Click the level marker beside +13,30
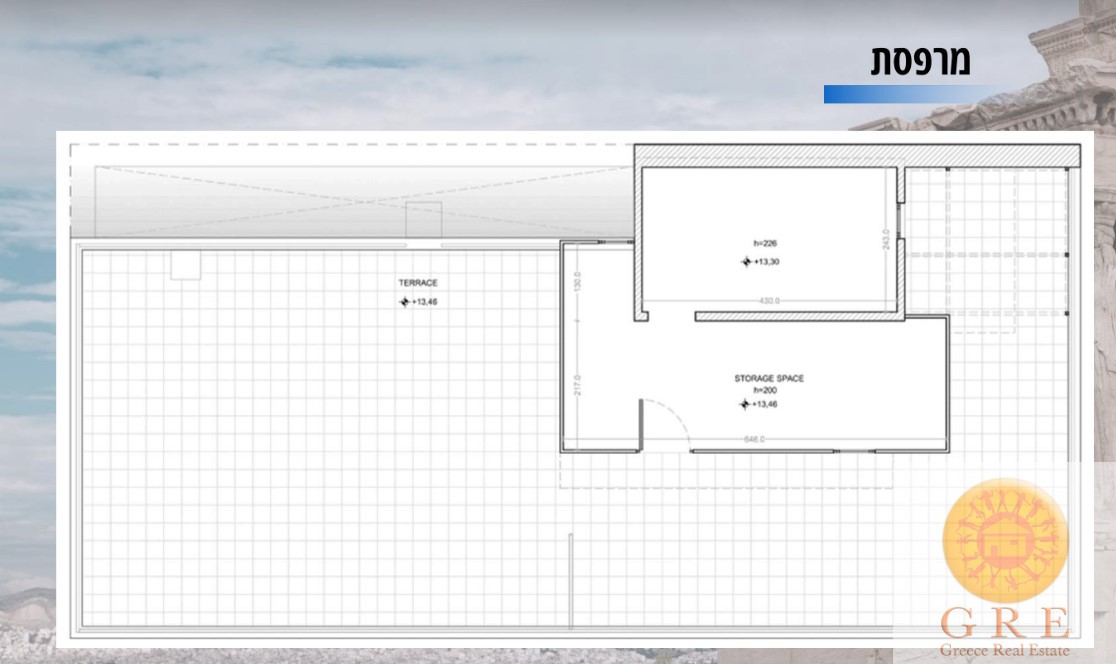This screenshot has width=1116, height=664. click(745, 262)
